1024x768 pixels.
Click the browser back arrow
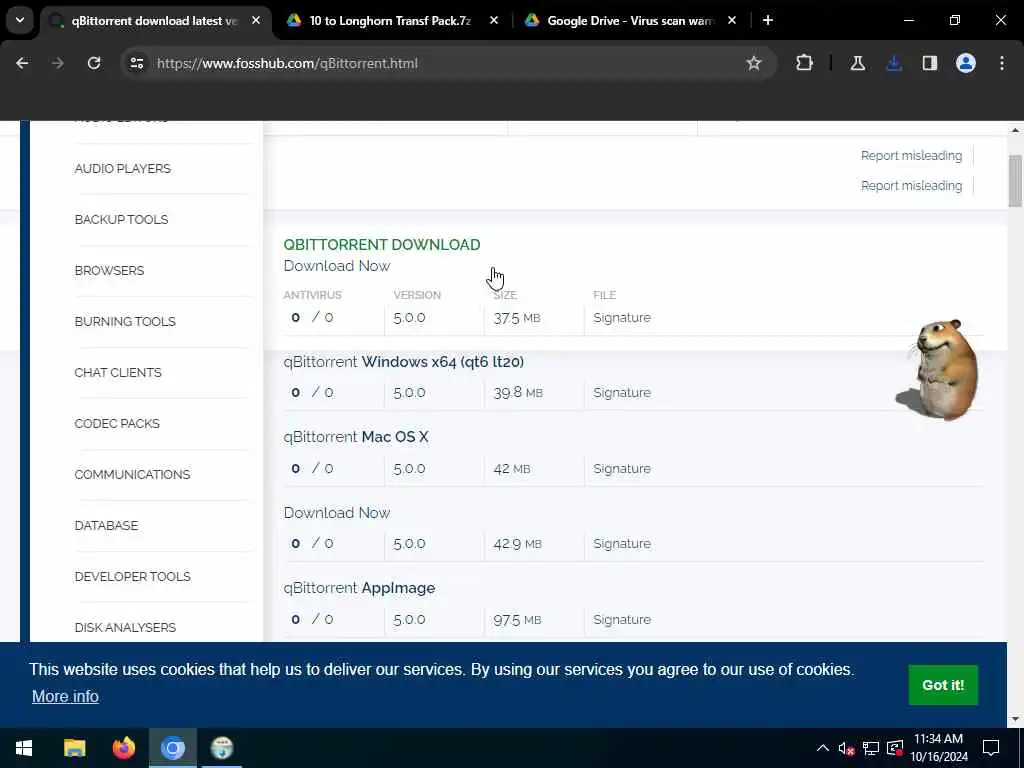pyautogui.click(x=22, y=63)
